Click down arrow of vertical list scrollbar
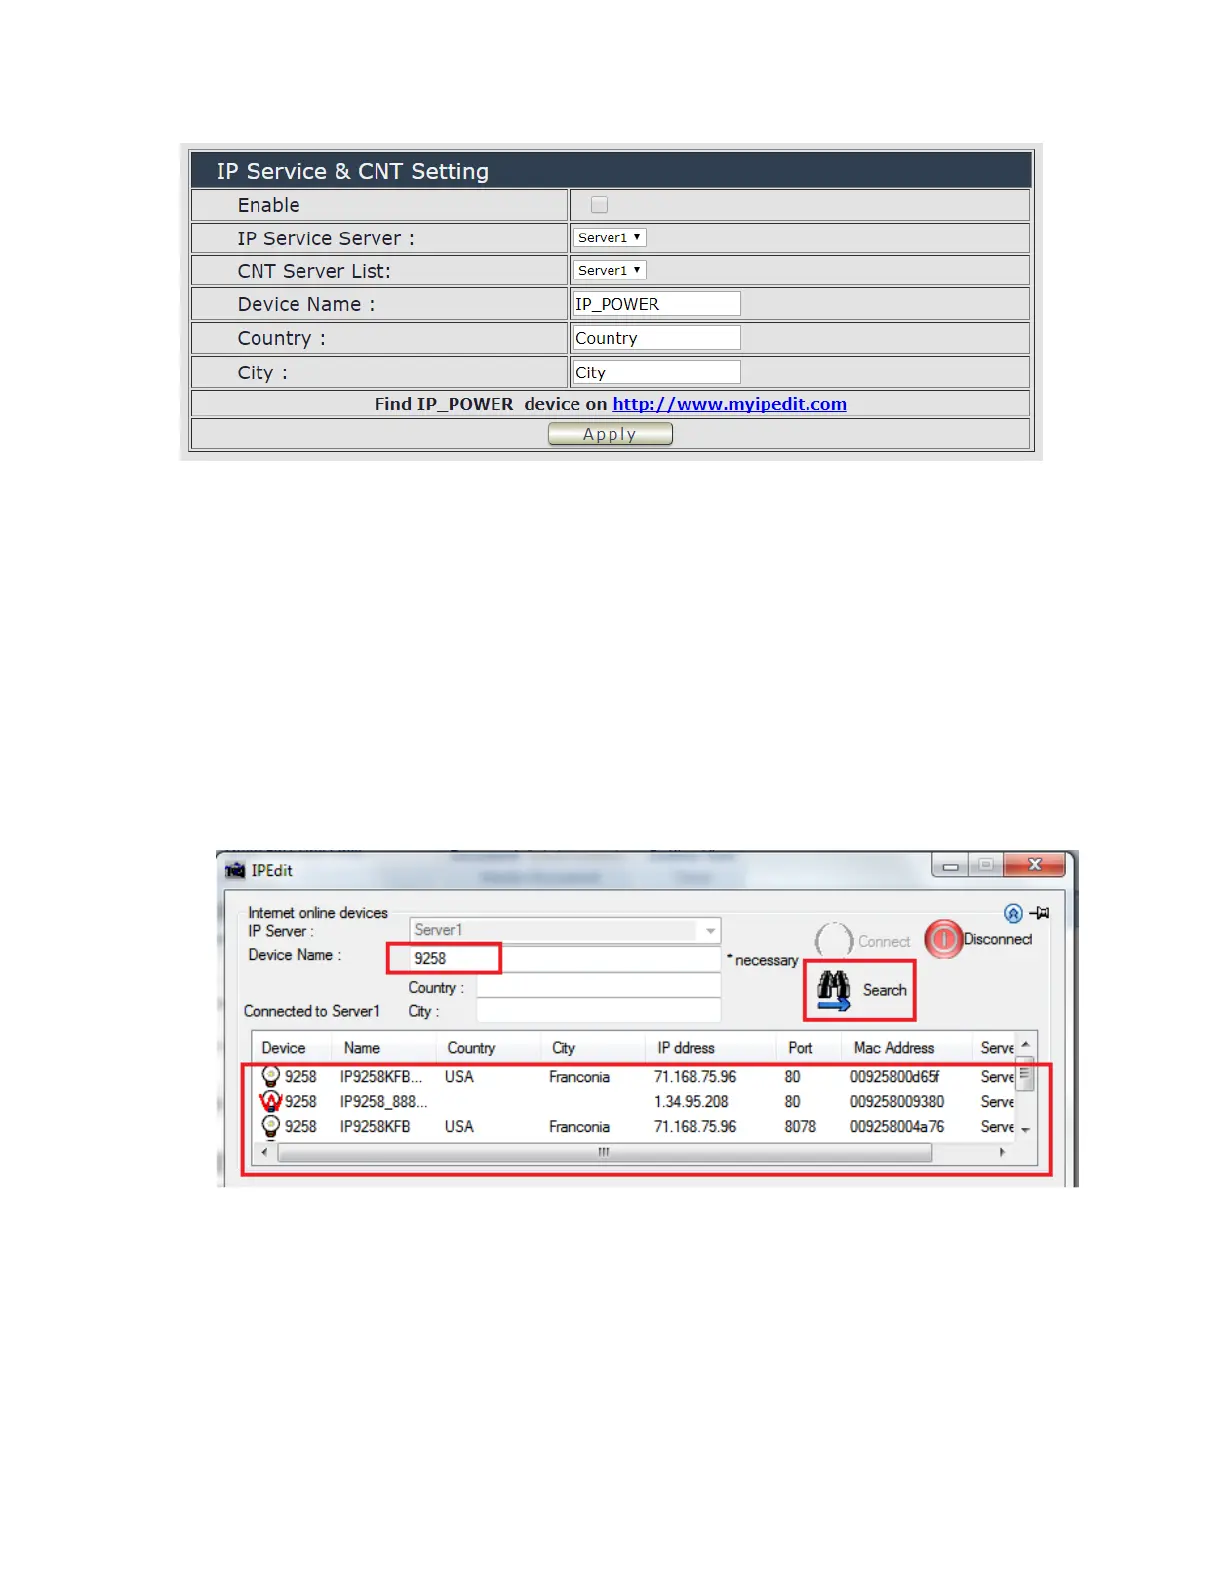 tap(1025, 1129)
